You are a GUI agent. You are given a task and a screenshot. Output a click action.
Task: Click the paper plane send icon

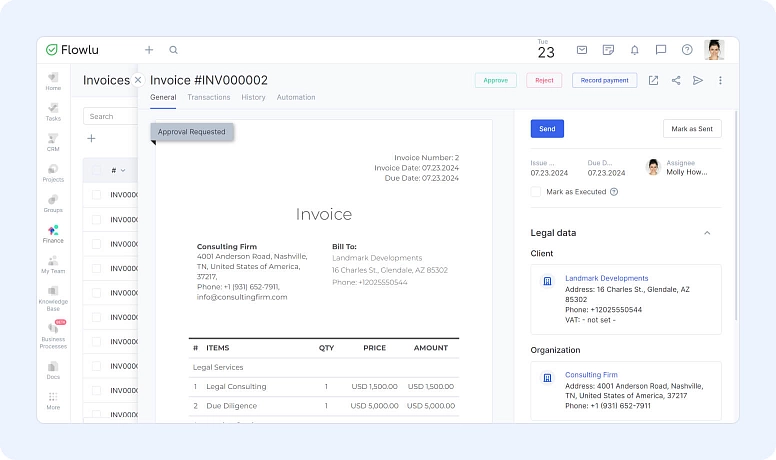(x=698, y=81)
